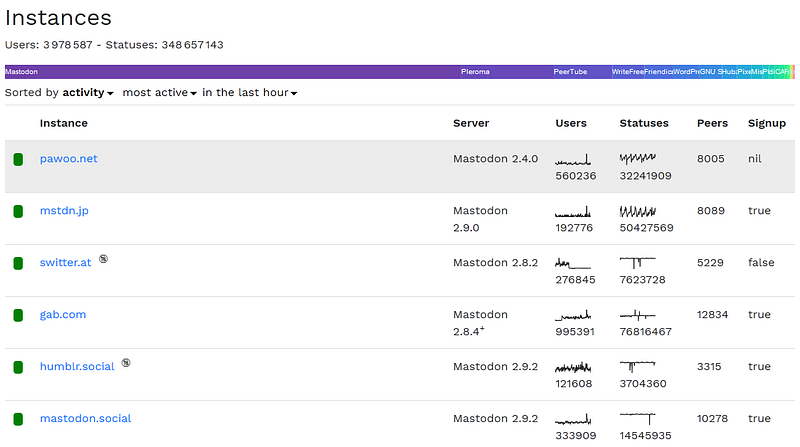Click the humblr.social statuses sparkline chart
Screen dimensions: 800x447
638,366
